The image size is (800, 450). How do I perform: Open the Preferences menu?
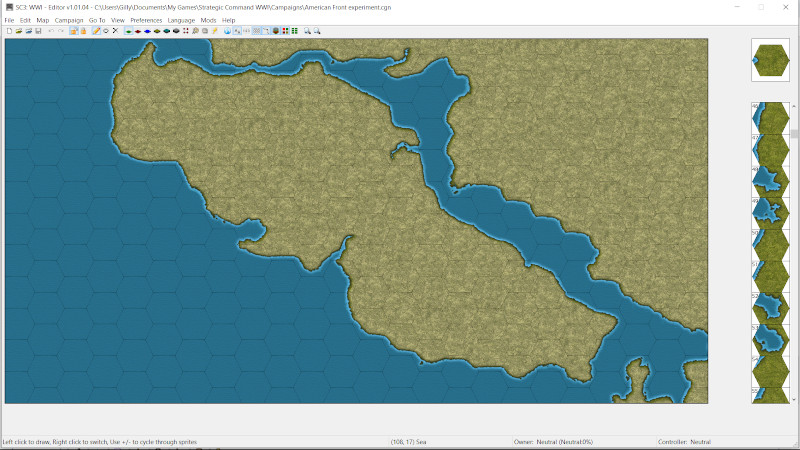146,20
